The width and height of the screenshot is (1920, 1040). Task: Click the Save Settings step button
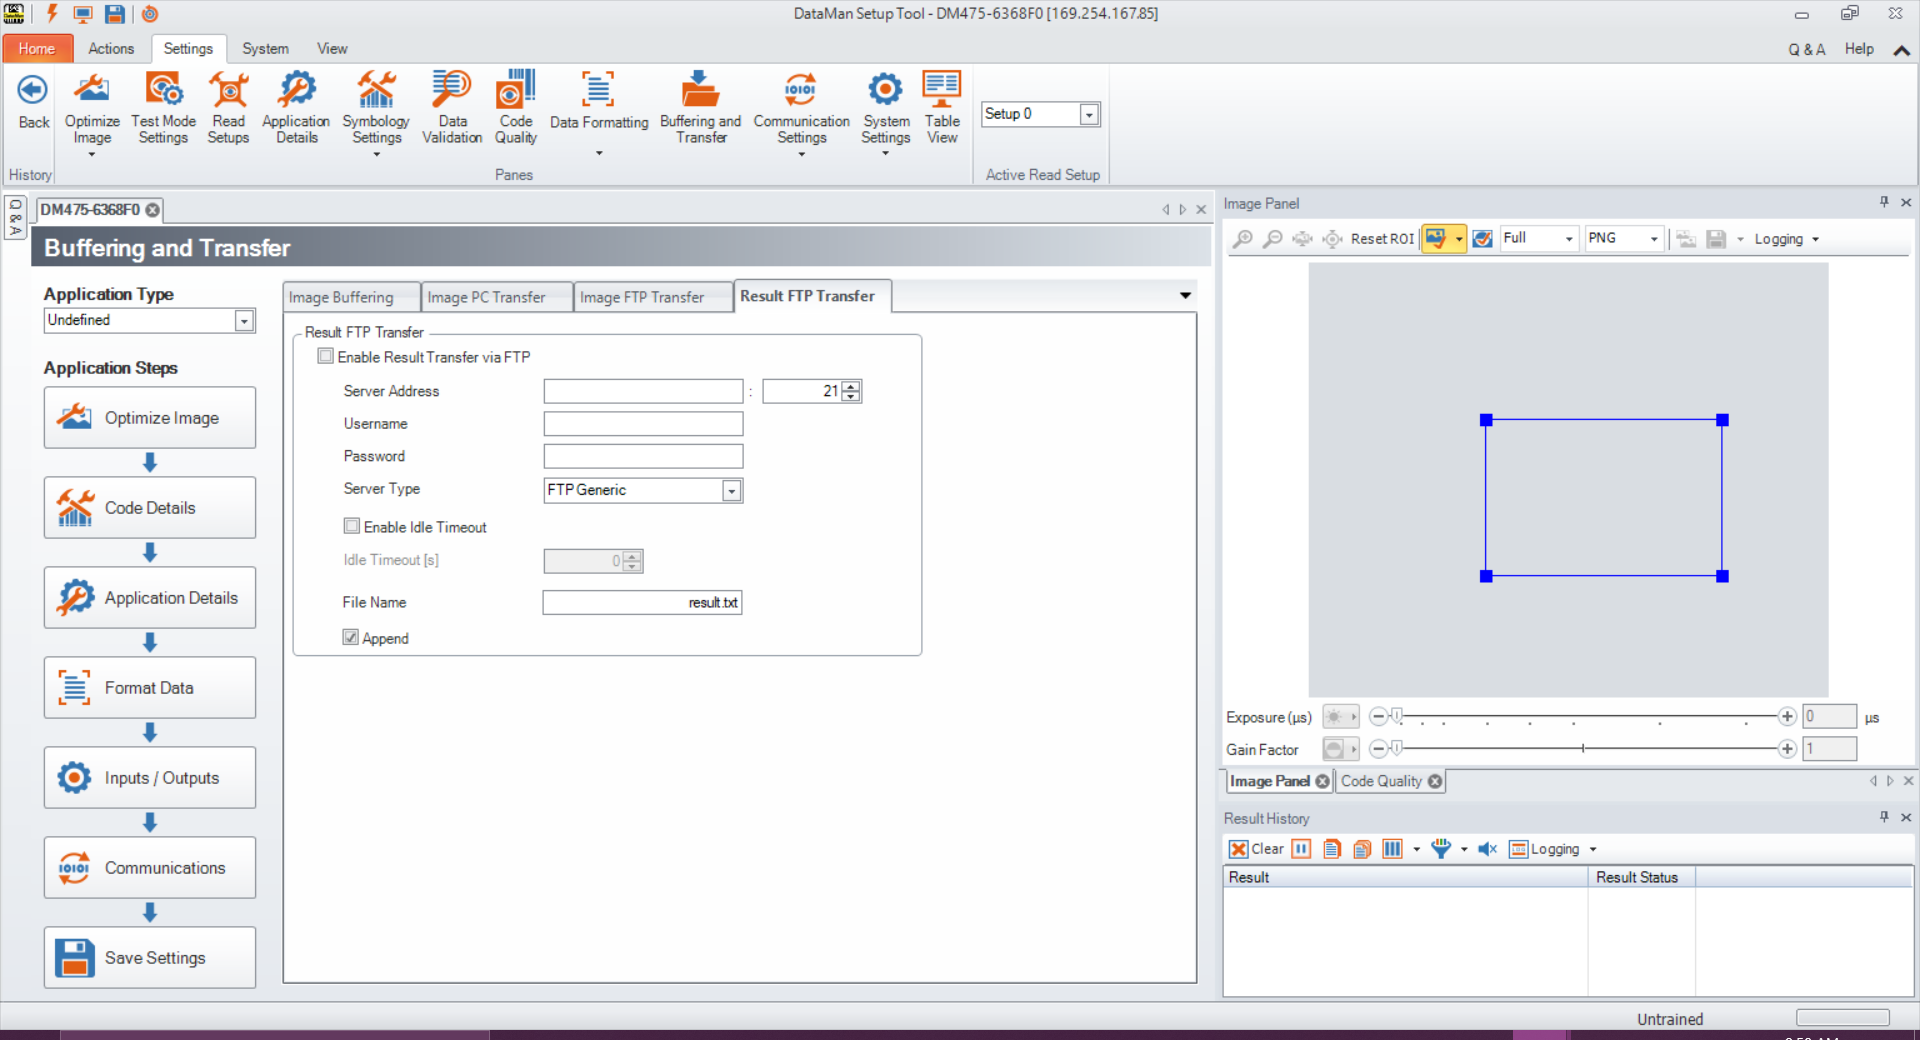150,958
